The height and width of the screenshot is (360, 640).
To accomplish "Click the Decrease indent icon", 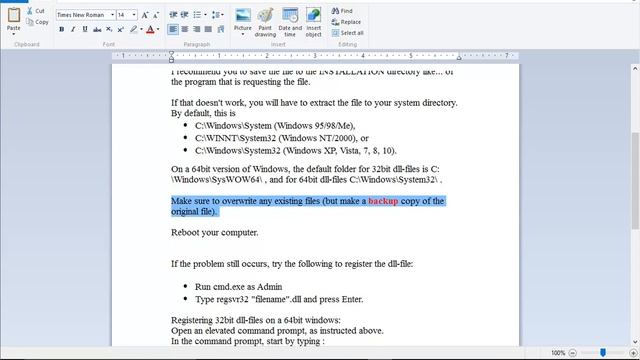I will tap(173, 15).
